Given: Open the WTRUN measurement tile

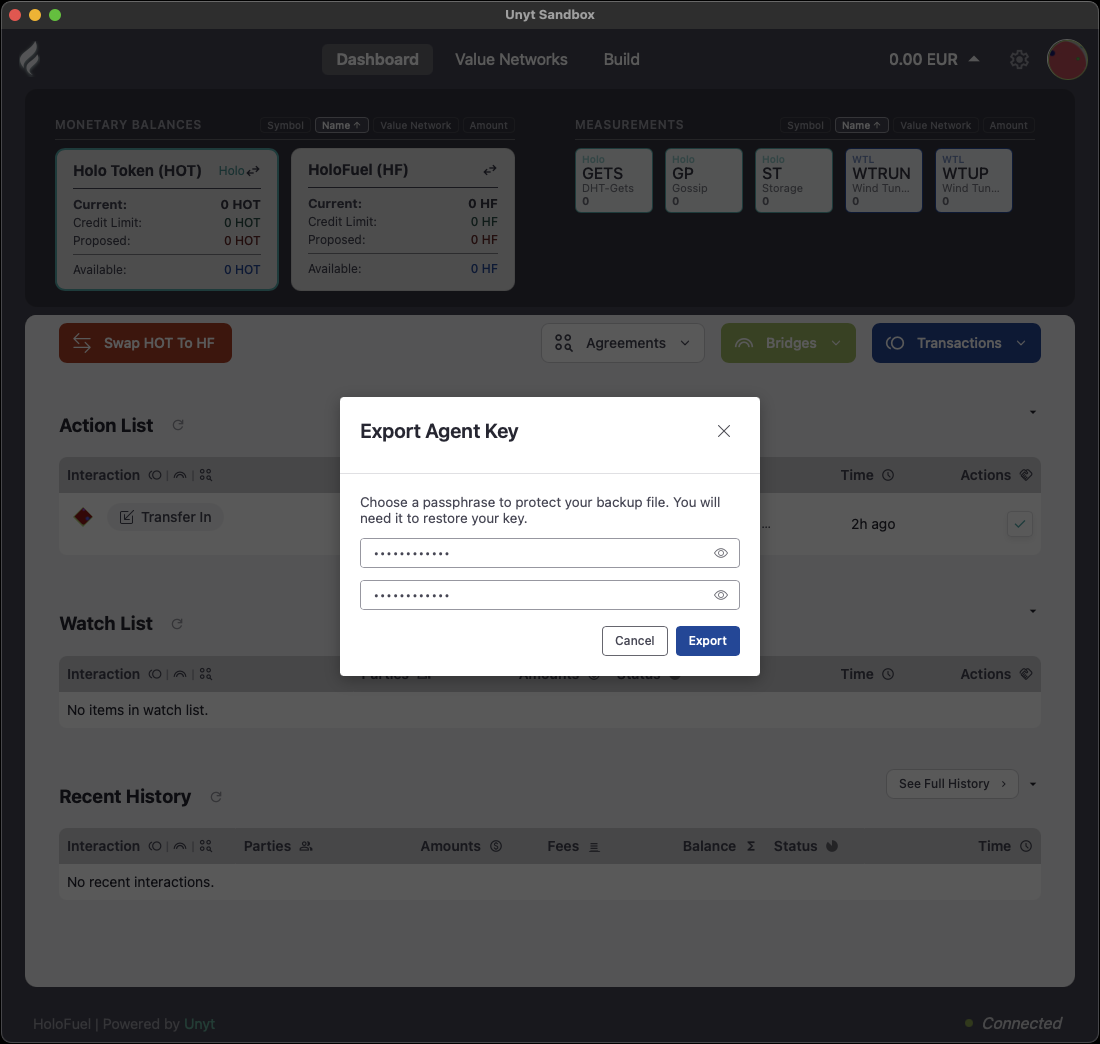Looking at the screenshot, I should pyautogui.click(x=884, y=180).
